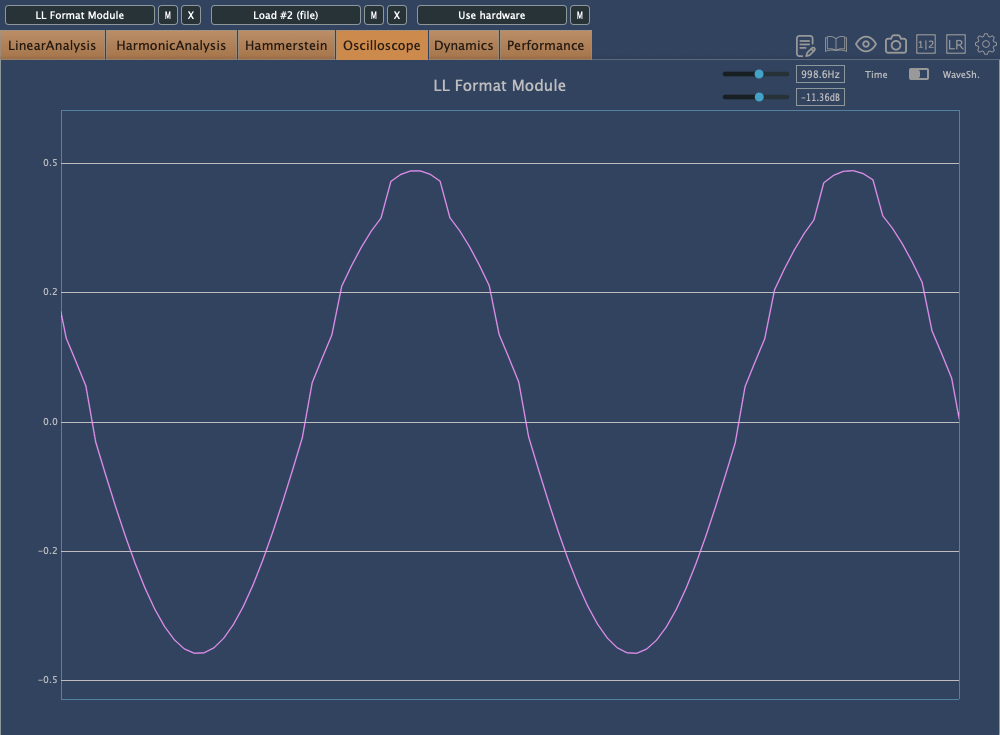Viewport: 1000px width, 735px height.
Task: Click the open book manual icon
Action: click(836, 45)
